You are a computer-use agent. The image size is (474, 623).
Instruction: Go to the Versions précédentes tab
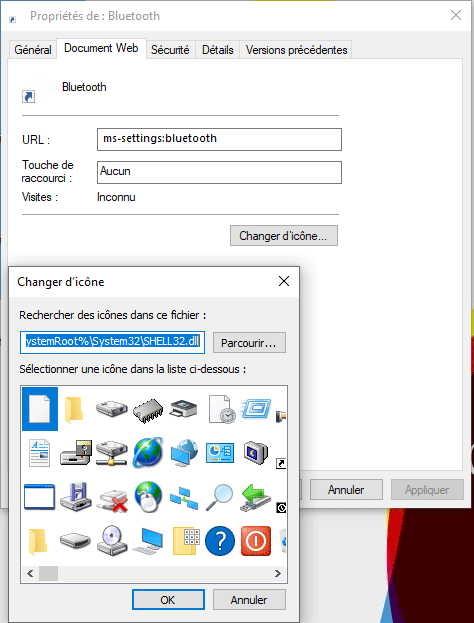(296, 50)
